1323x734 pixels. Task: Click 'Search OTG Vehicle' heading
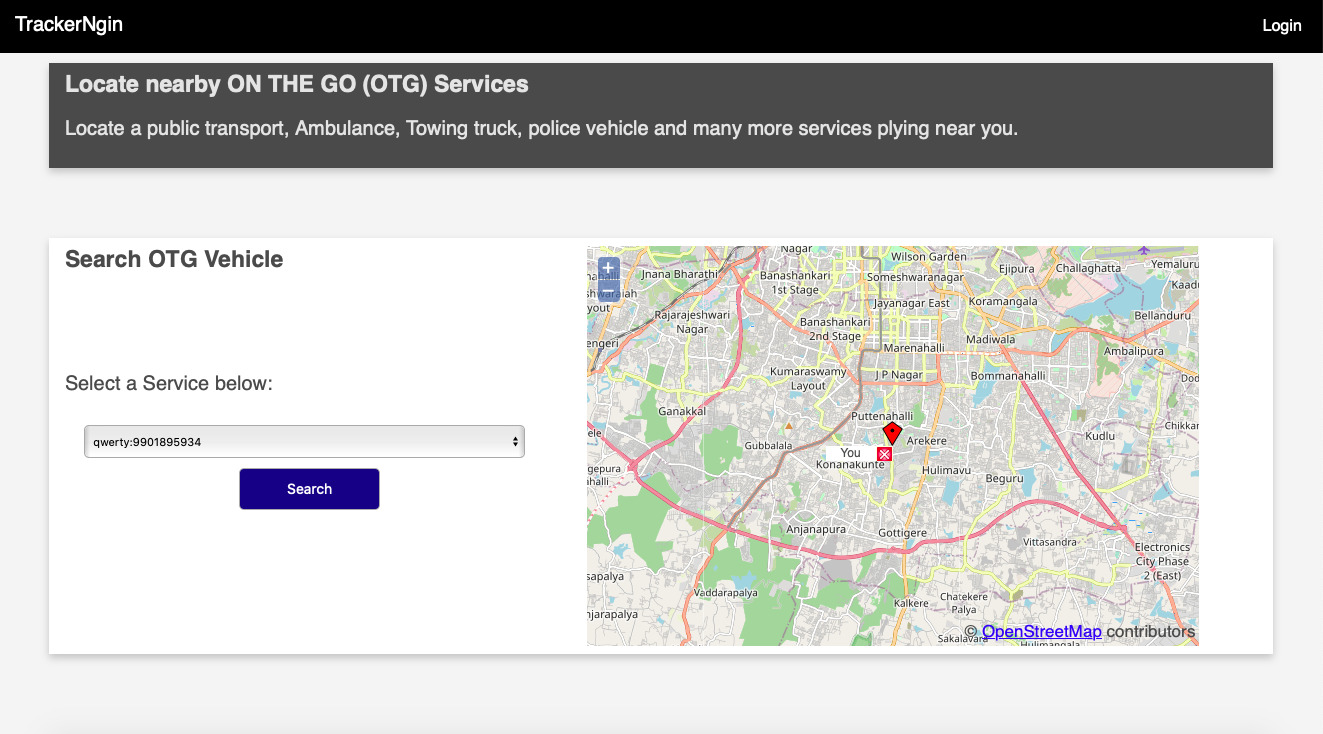tap(174, 259)
